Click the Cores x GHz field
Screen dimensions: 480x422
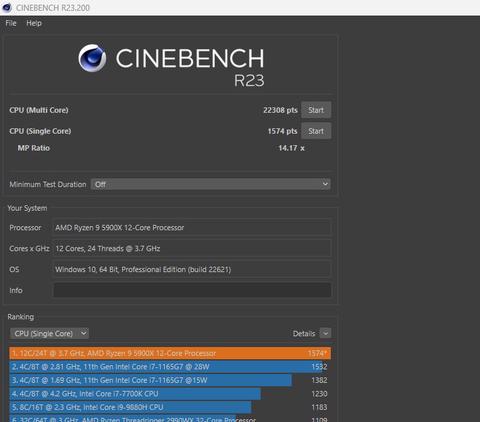pyautogui.click(x=192, y=249)
